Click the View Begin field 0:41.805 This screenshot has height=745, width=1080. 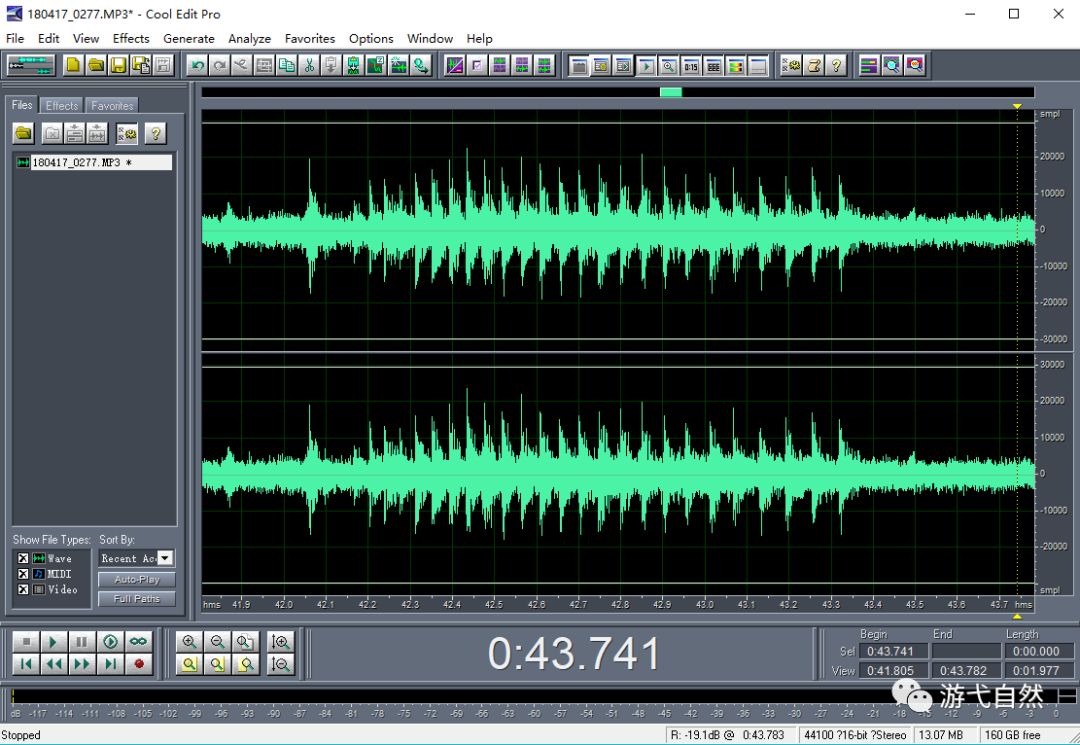pos(893,671)
